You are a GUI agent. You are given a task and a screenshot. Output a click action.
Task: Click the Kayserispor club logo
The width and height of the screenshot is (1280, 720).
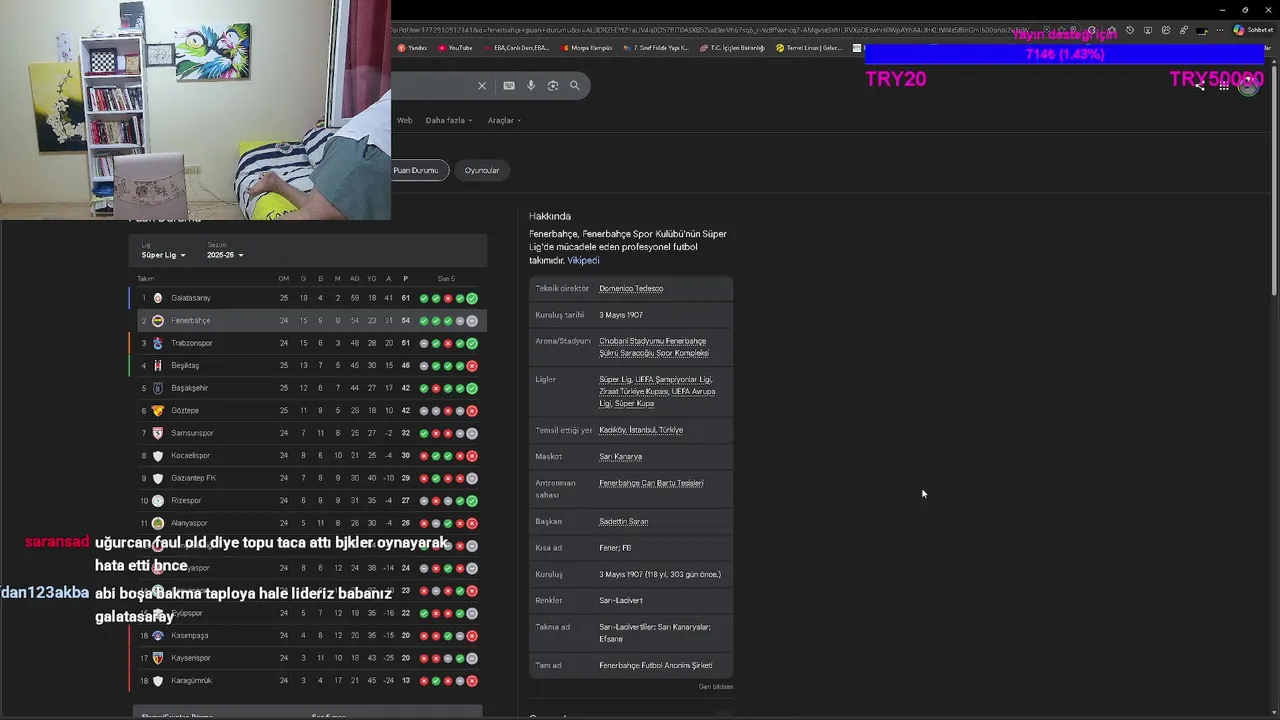(157, 658)
